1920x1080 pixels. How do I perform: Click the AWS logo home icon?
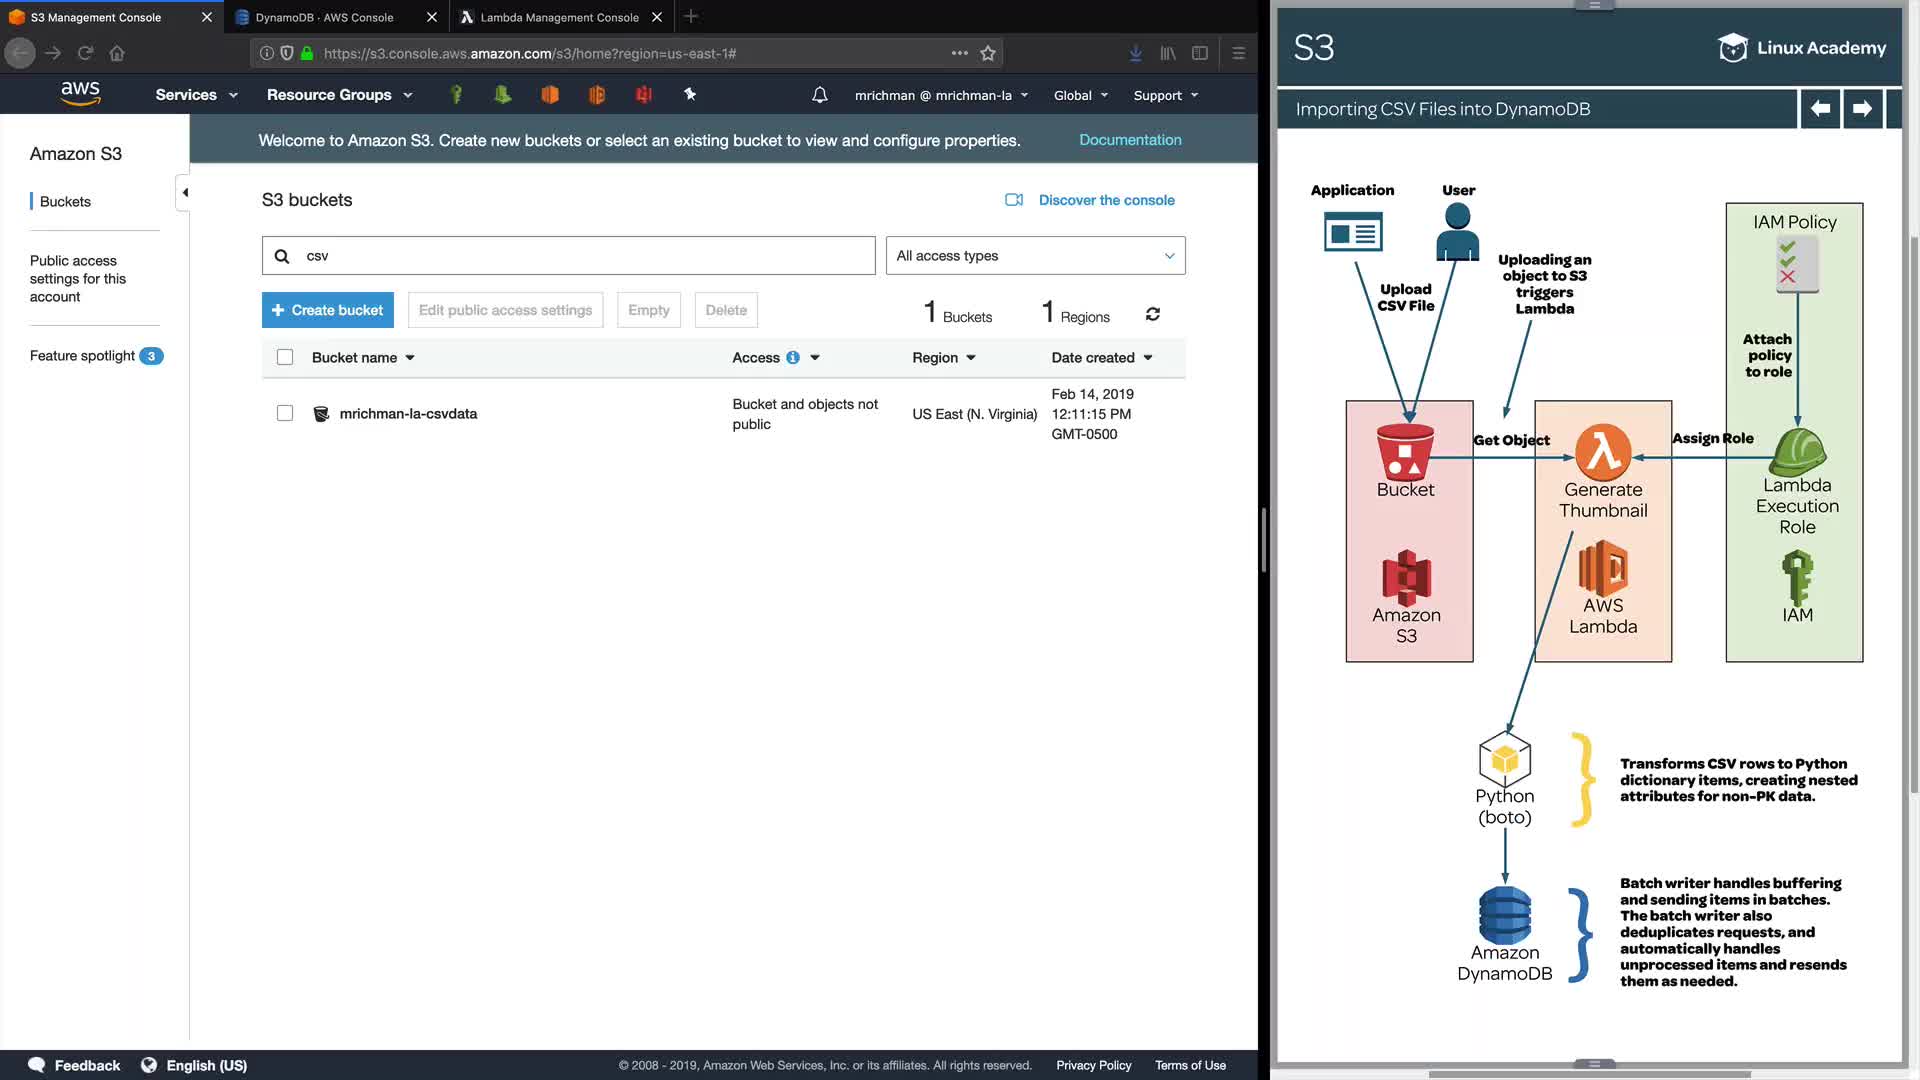[80, 94]
